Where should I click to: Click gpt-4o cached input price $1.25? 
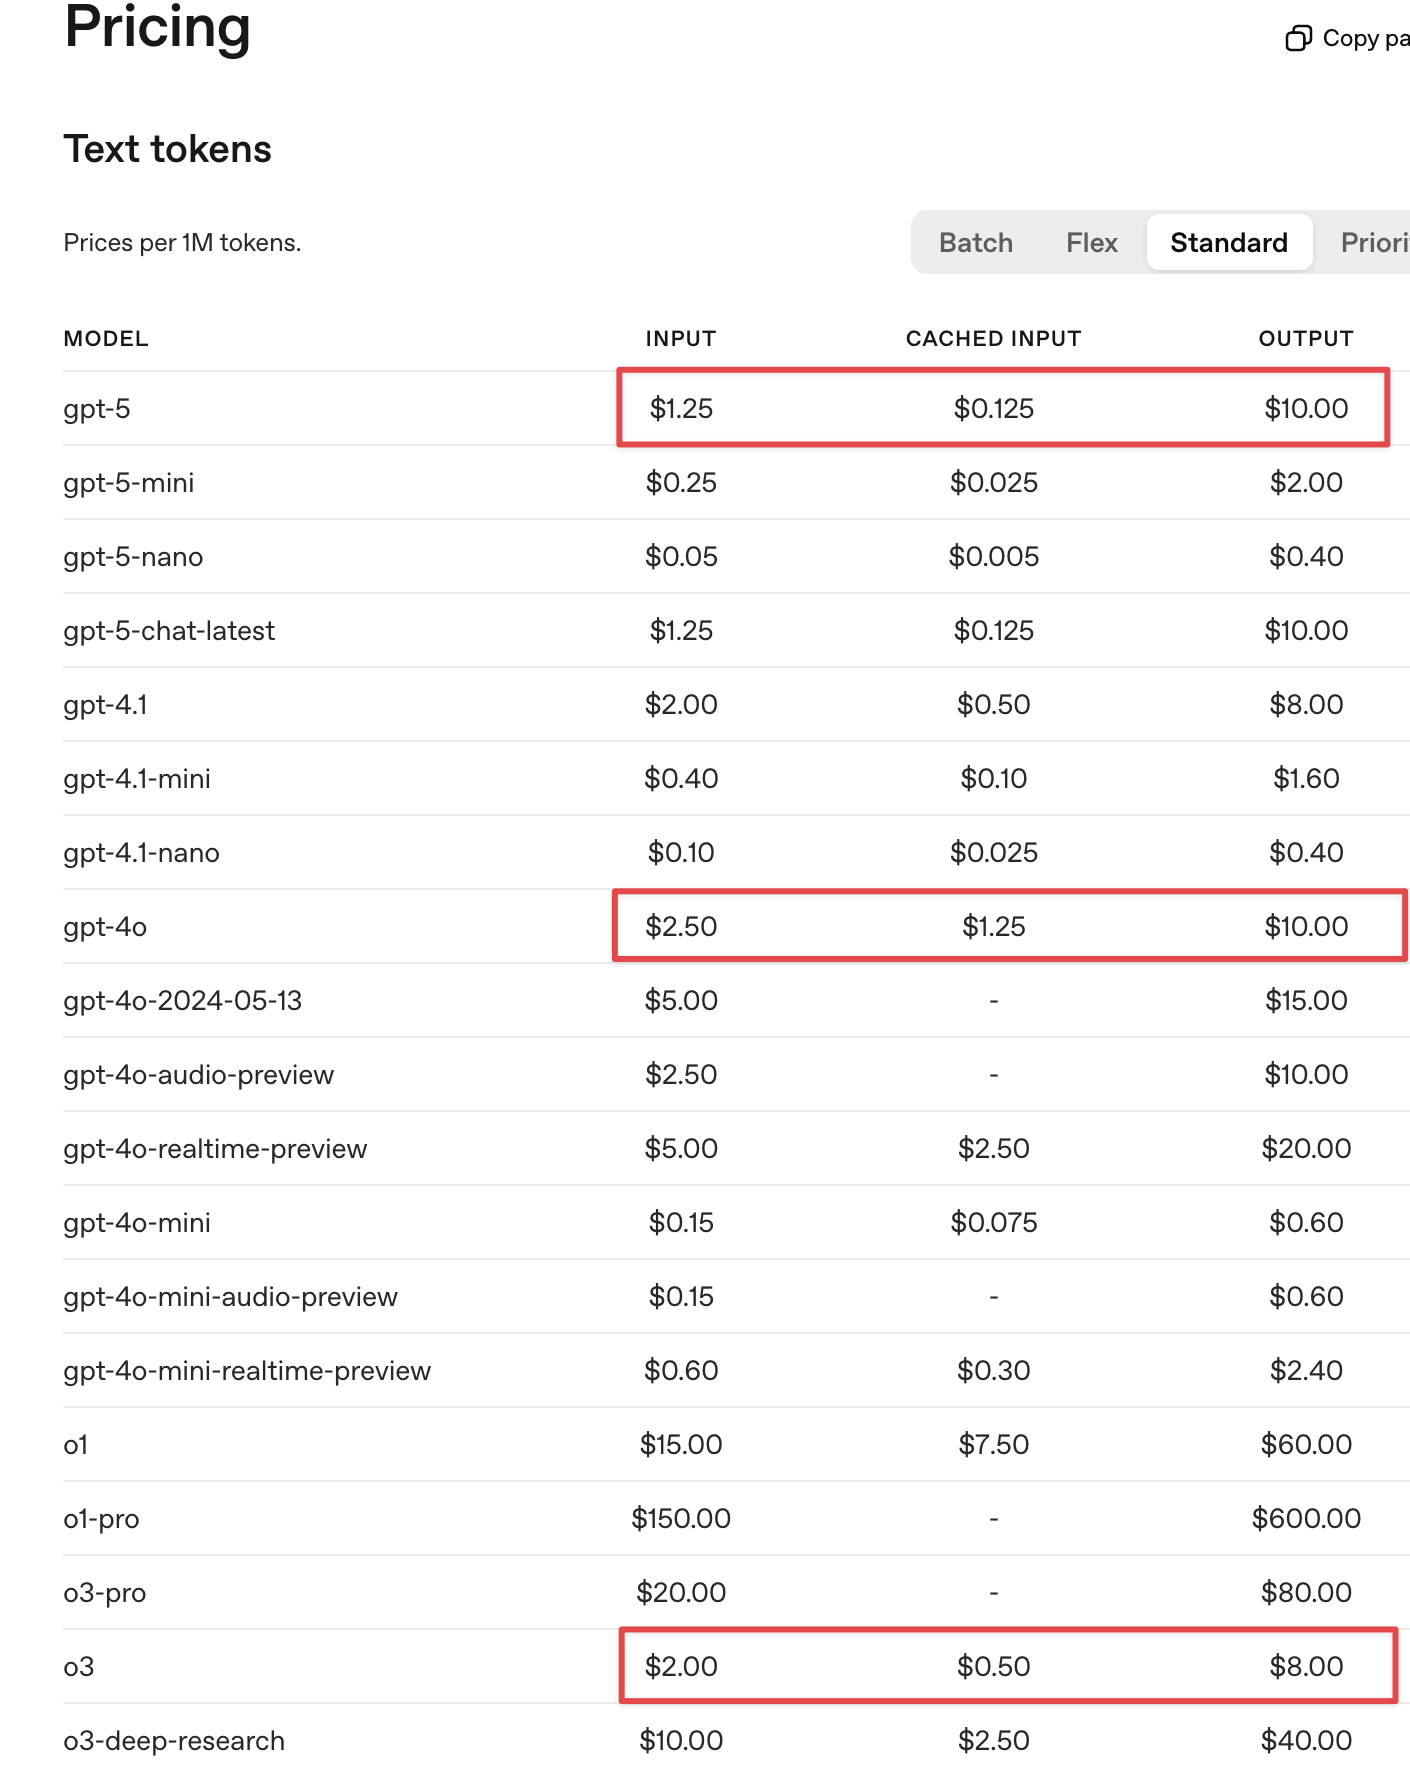(994, 926)
